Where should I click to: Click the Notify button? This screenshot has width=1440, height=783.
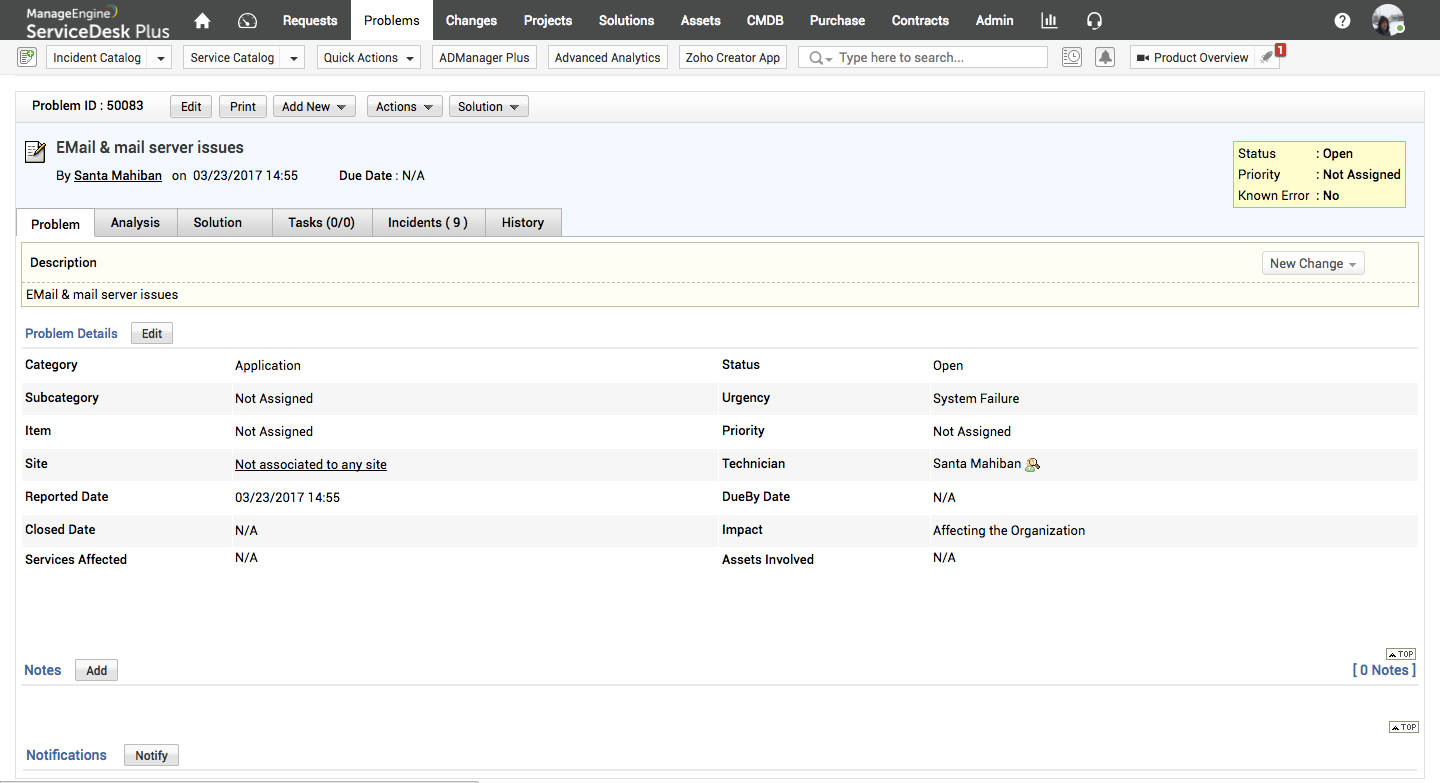[x=151, y=756]
